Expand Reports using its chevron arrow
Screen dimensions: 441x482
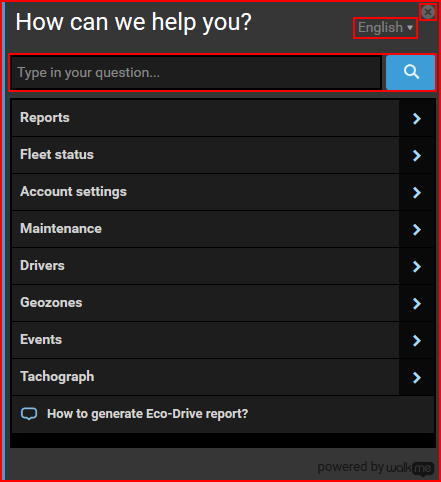click(x=417, y=118)
